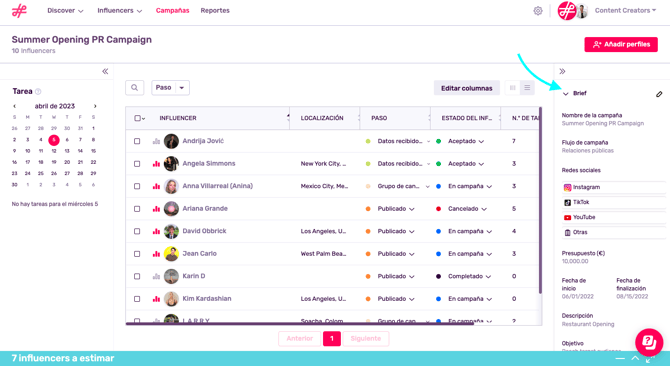Open the help chat bubble icon
670x366 pixels.
click(x=649, y=342)
